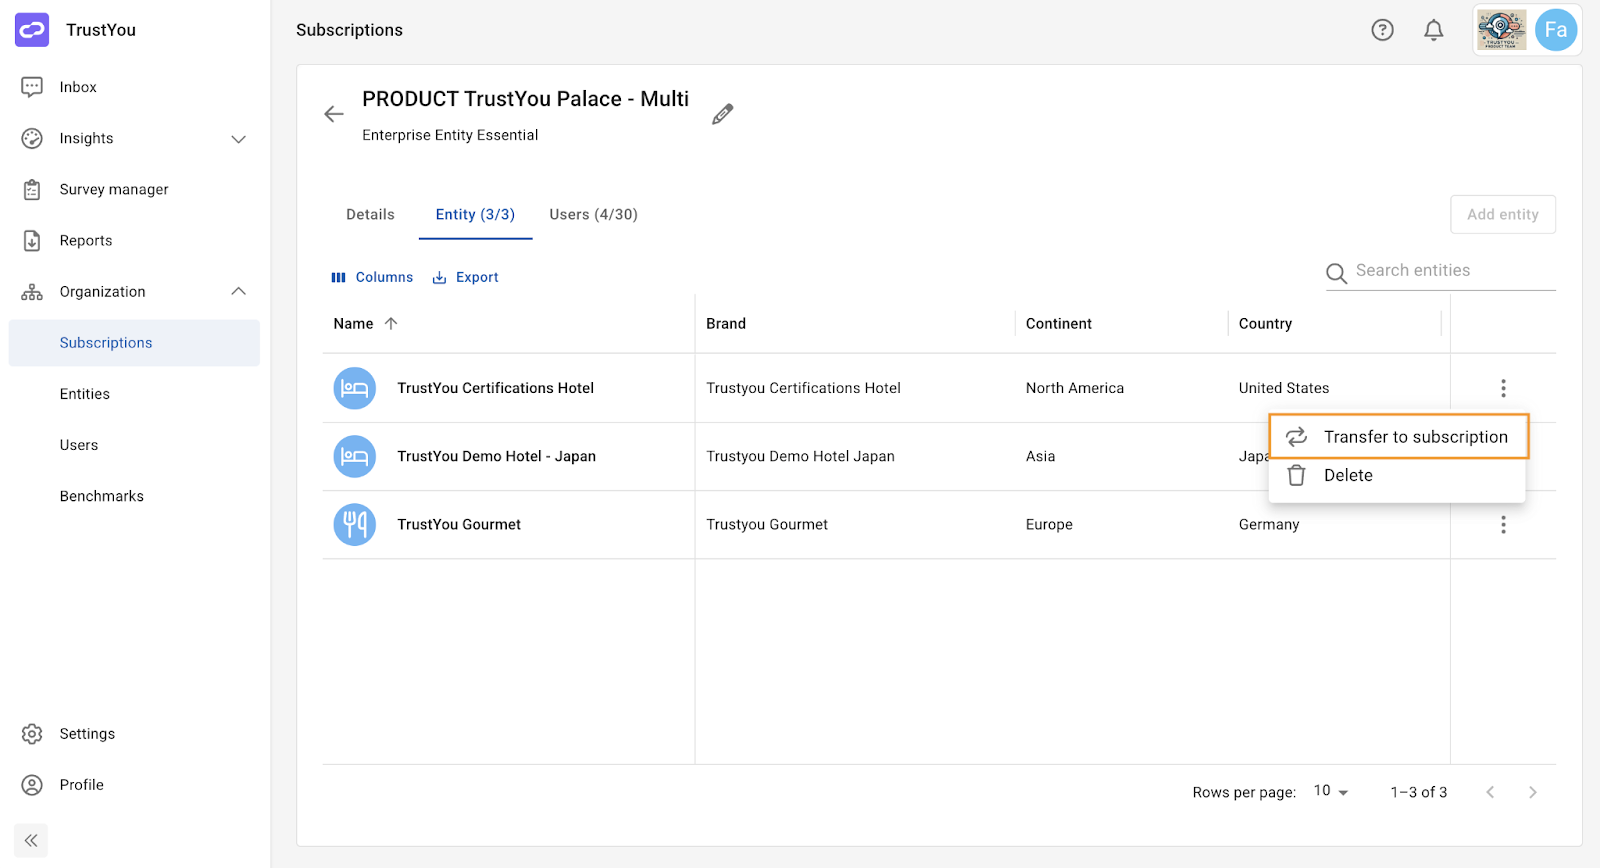Focus the Search entities field
Image resolution: width=1600 pixels, height=868 pixels.
point(1441,271)
